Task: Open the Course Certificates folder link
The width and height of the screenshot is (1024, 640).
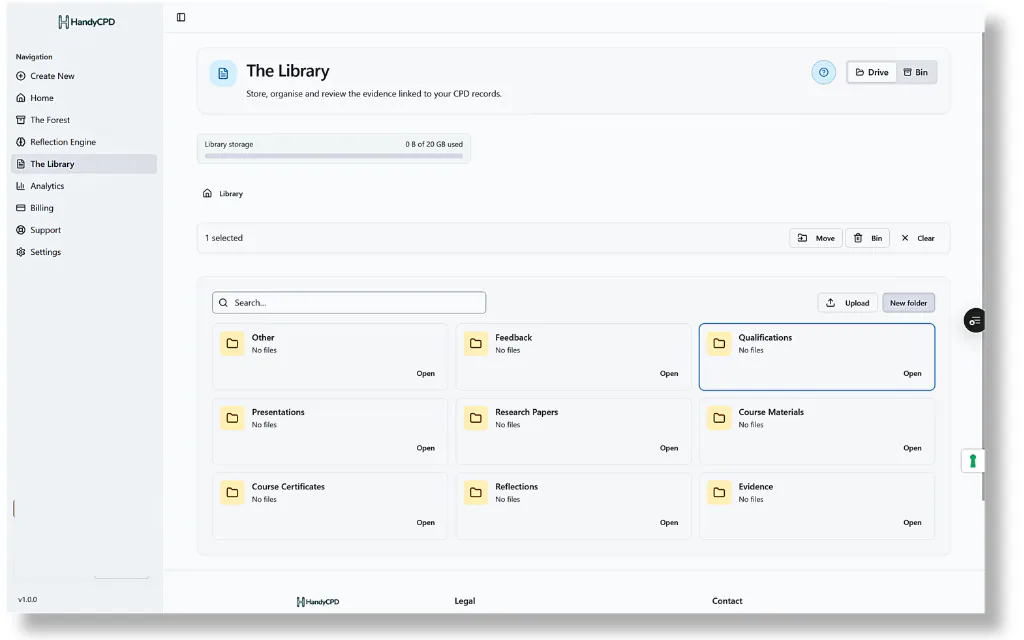Action: (425, 522)
